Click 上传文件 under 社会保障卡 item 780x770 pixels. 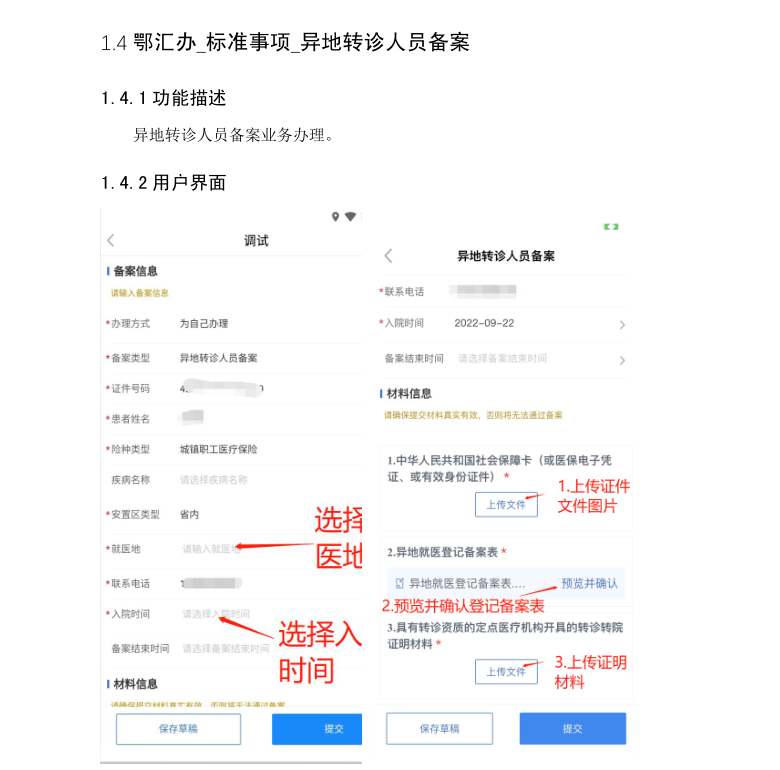(x=506, y=504)
